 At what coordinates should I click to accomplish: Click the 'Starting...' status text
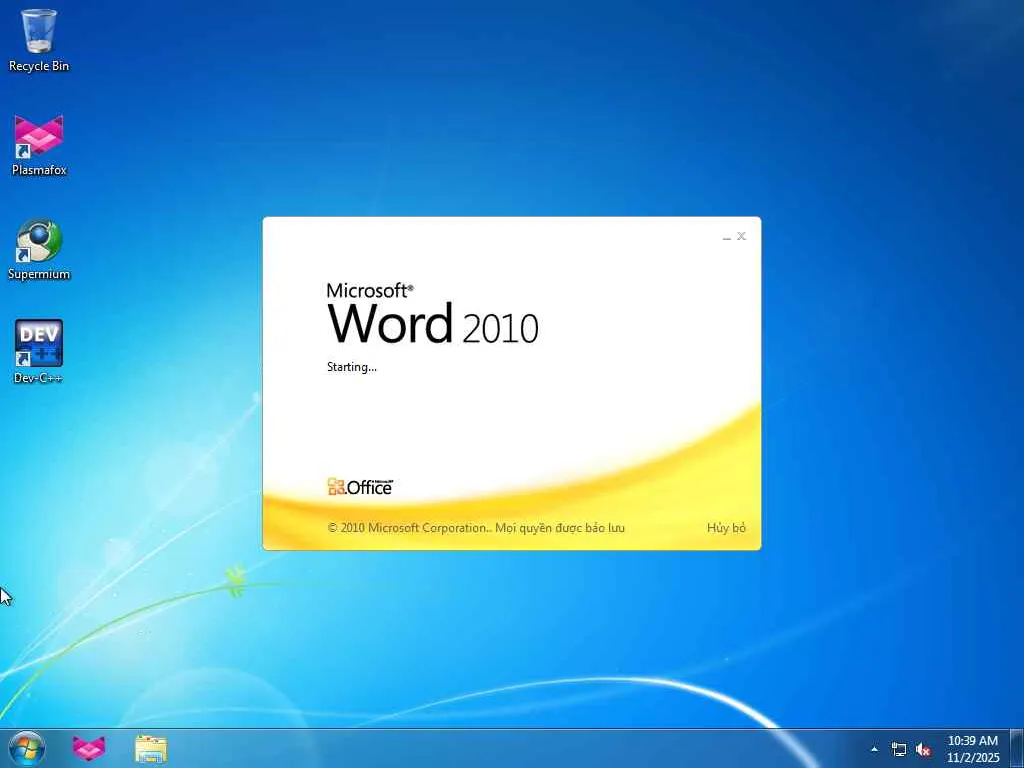[x=351, y=367]
